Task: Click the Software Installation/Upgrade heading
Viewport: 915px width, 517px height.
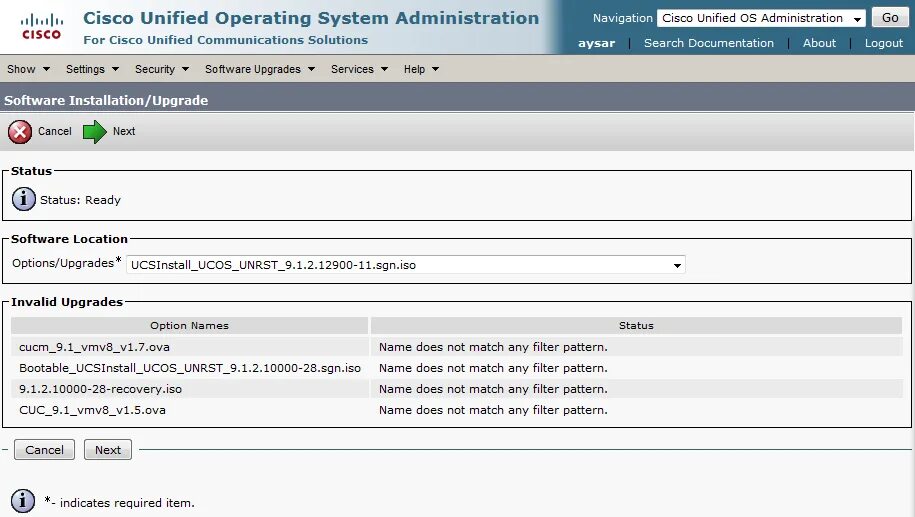Action: tap(106, 100)
